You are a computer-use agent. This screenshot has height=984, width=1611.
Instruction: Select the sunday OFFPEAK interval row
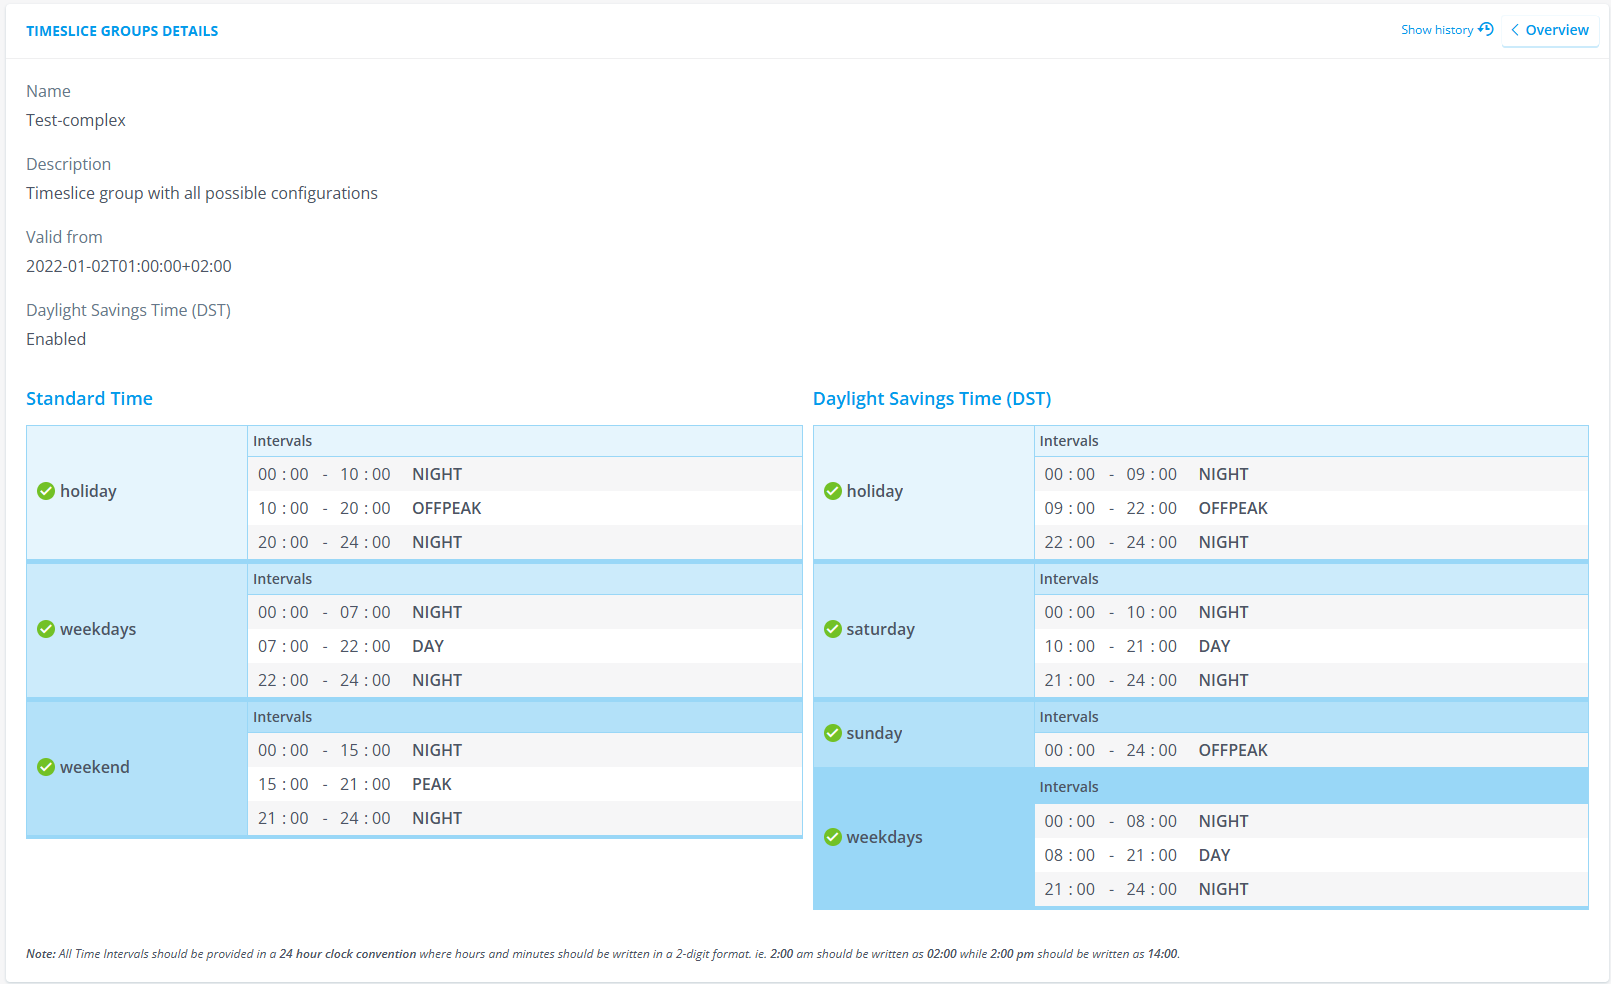pos(1310,750)
